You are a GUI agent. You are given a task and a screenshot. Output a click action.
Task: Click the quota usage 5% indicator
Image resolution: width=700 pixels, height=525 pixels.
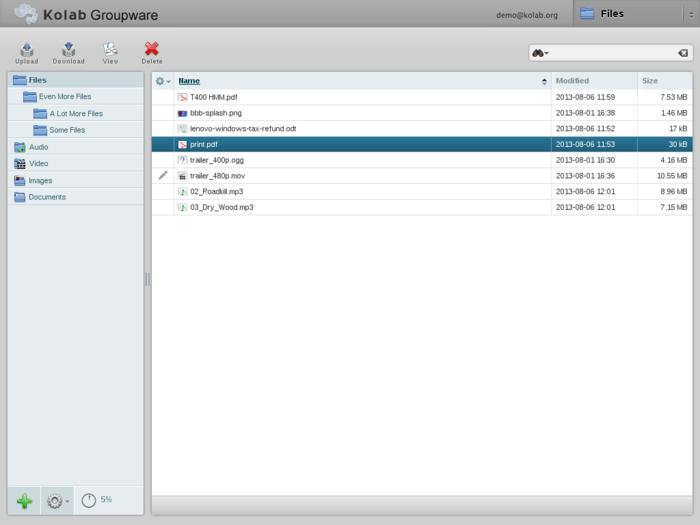click(97, 500)
